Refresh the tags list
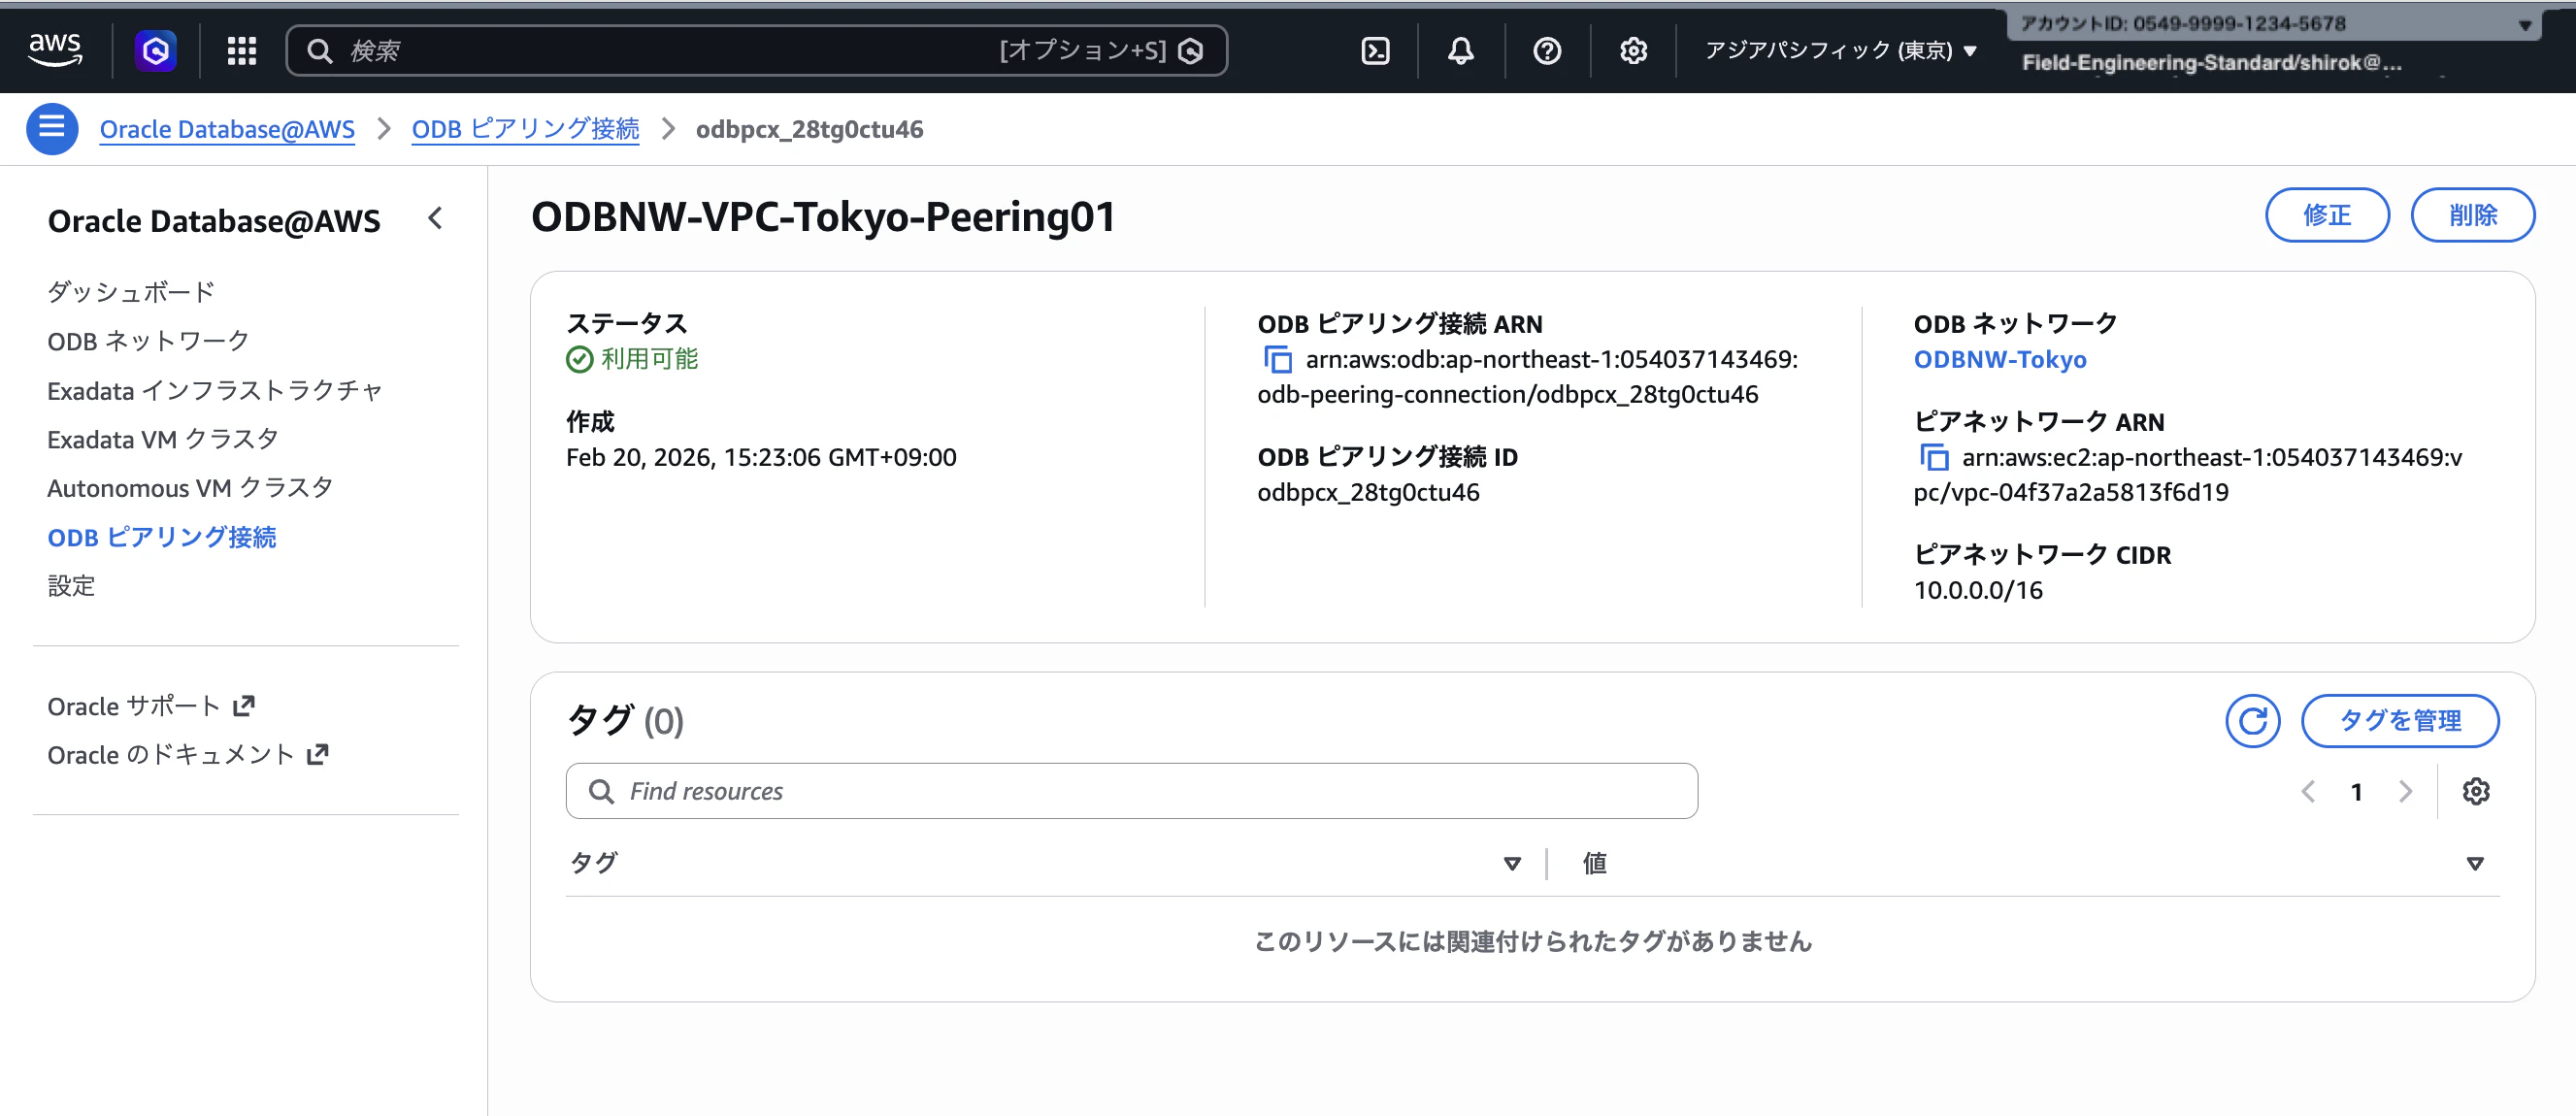This screenshot has height=1116, width=2576. click(2252, 720)
